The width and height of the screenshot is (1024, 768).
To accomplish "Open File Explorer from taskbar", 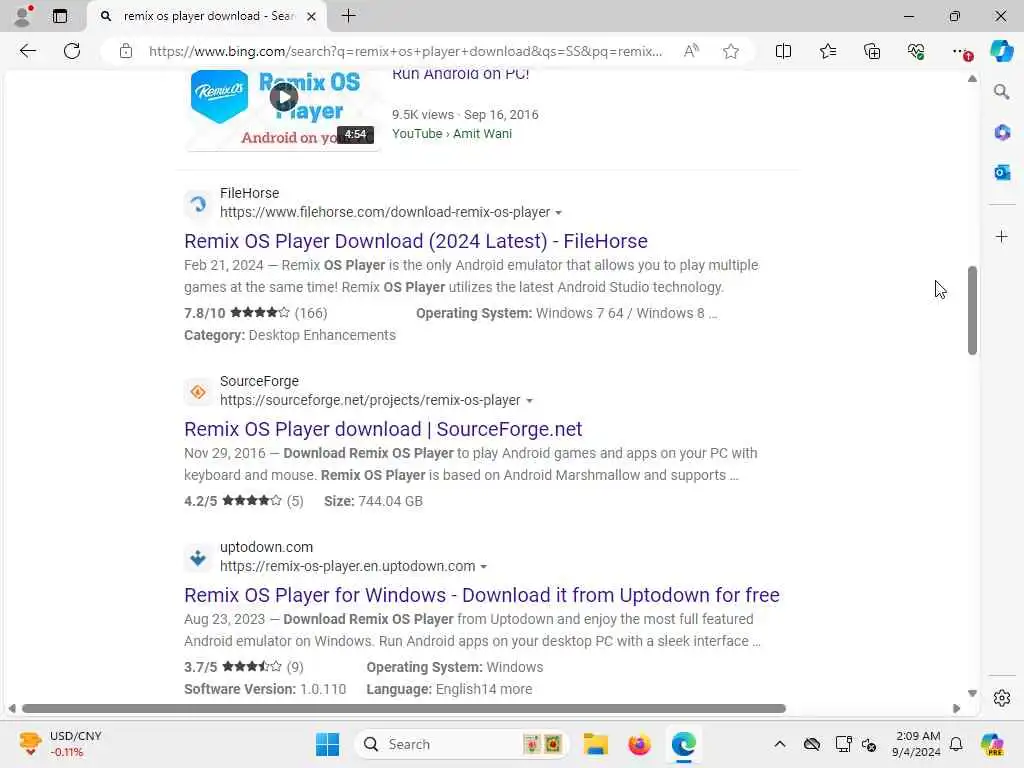I will point(596,744).
